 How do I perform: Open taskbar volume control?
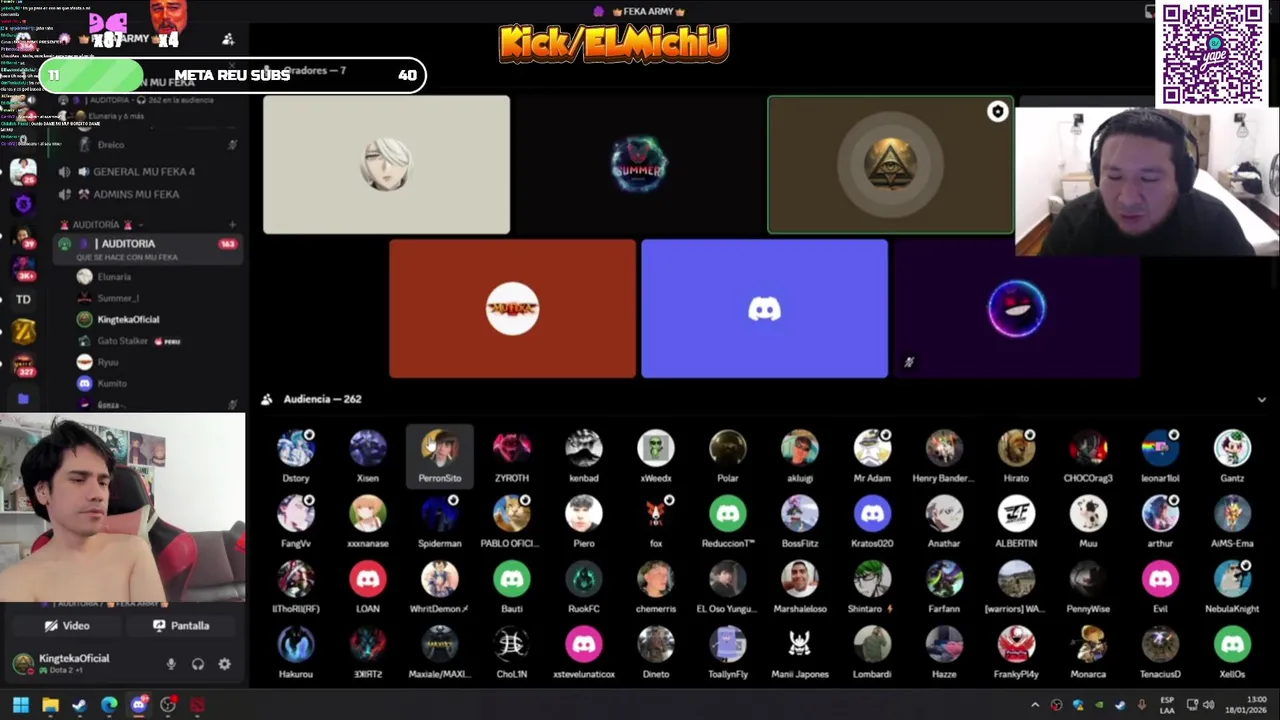click(x=1210, y=705)
